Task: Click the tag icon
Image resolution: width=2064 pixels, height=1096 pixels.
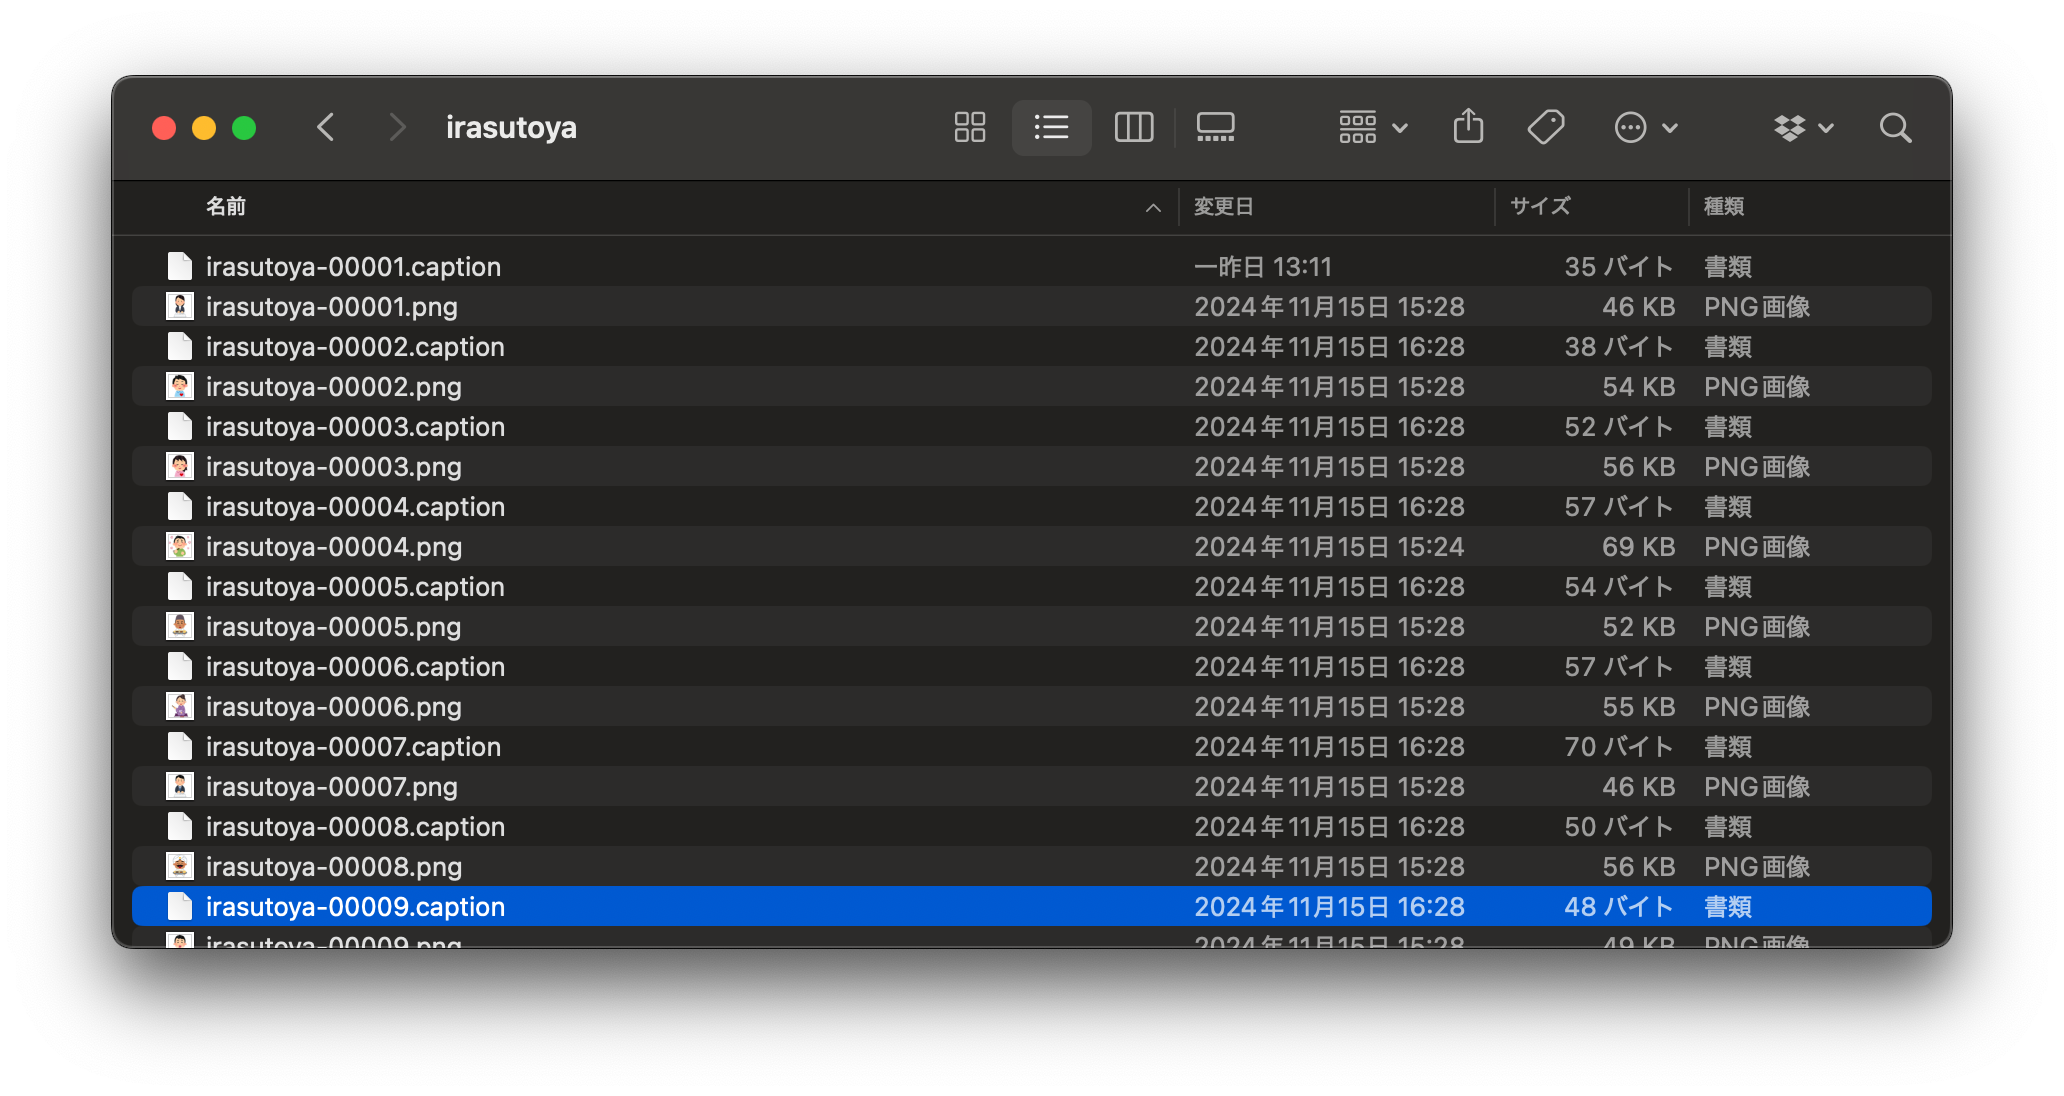Action: (x=1545, y=128)
